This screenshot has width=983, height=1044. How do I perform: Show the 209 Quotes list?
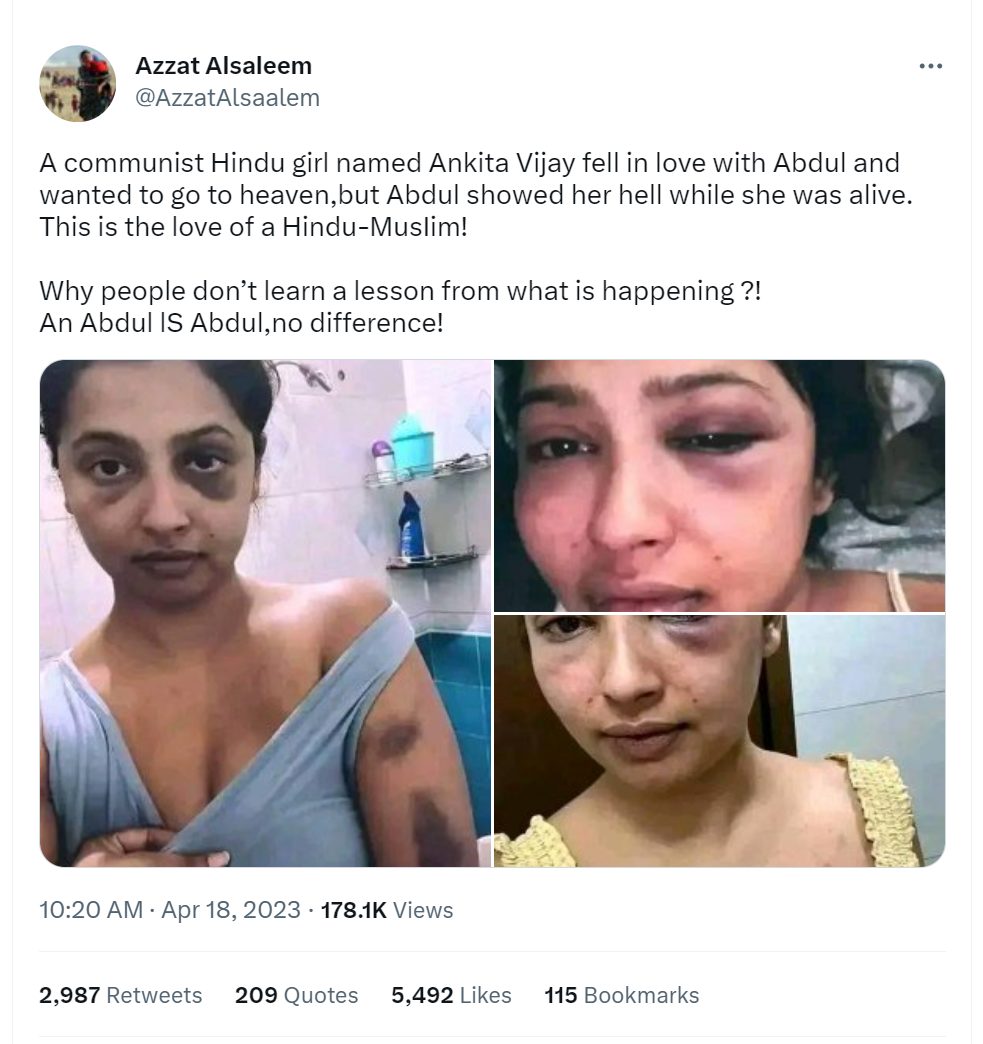[296, 995]
